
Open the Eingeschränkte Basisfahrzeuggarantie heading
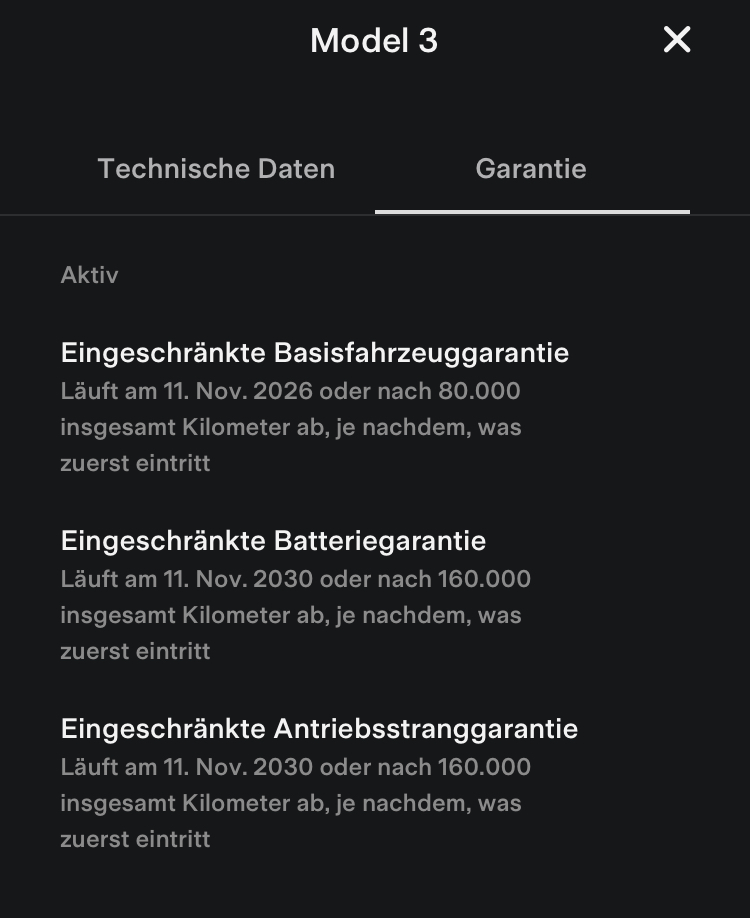click(315, 353)
